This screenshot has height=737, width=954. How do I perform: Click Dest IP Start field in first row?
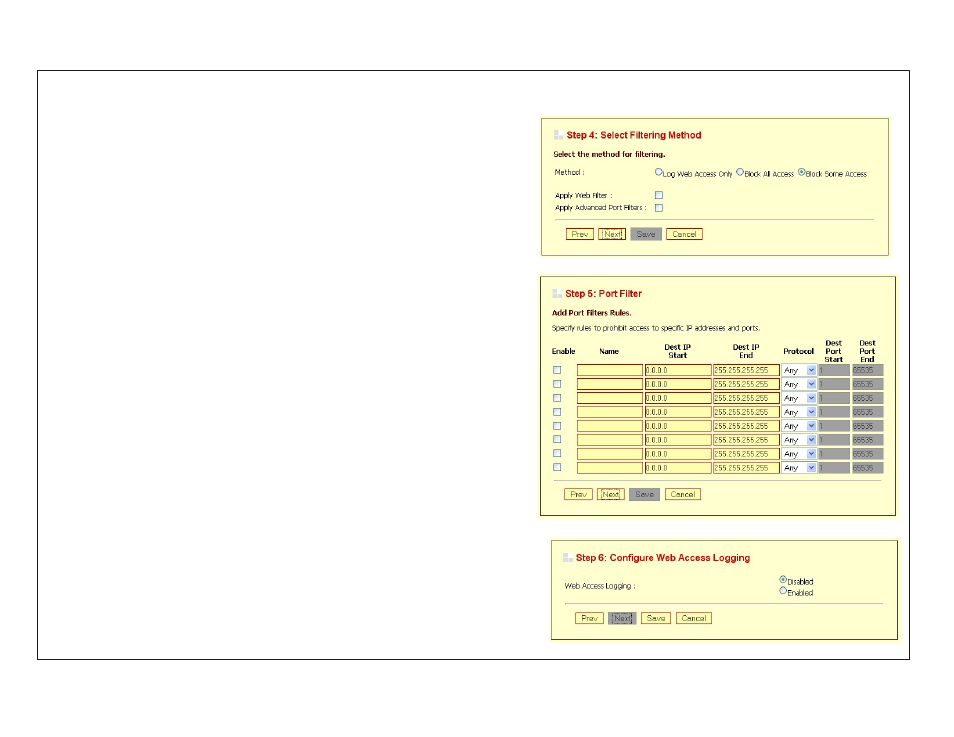tap(678, 370)
